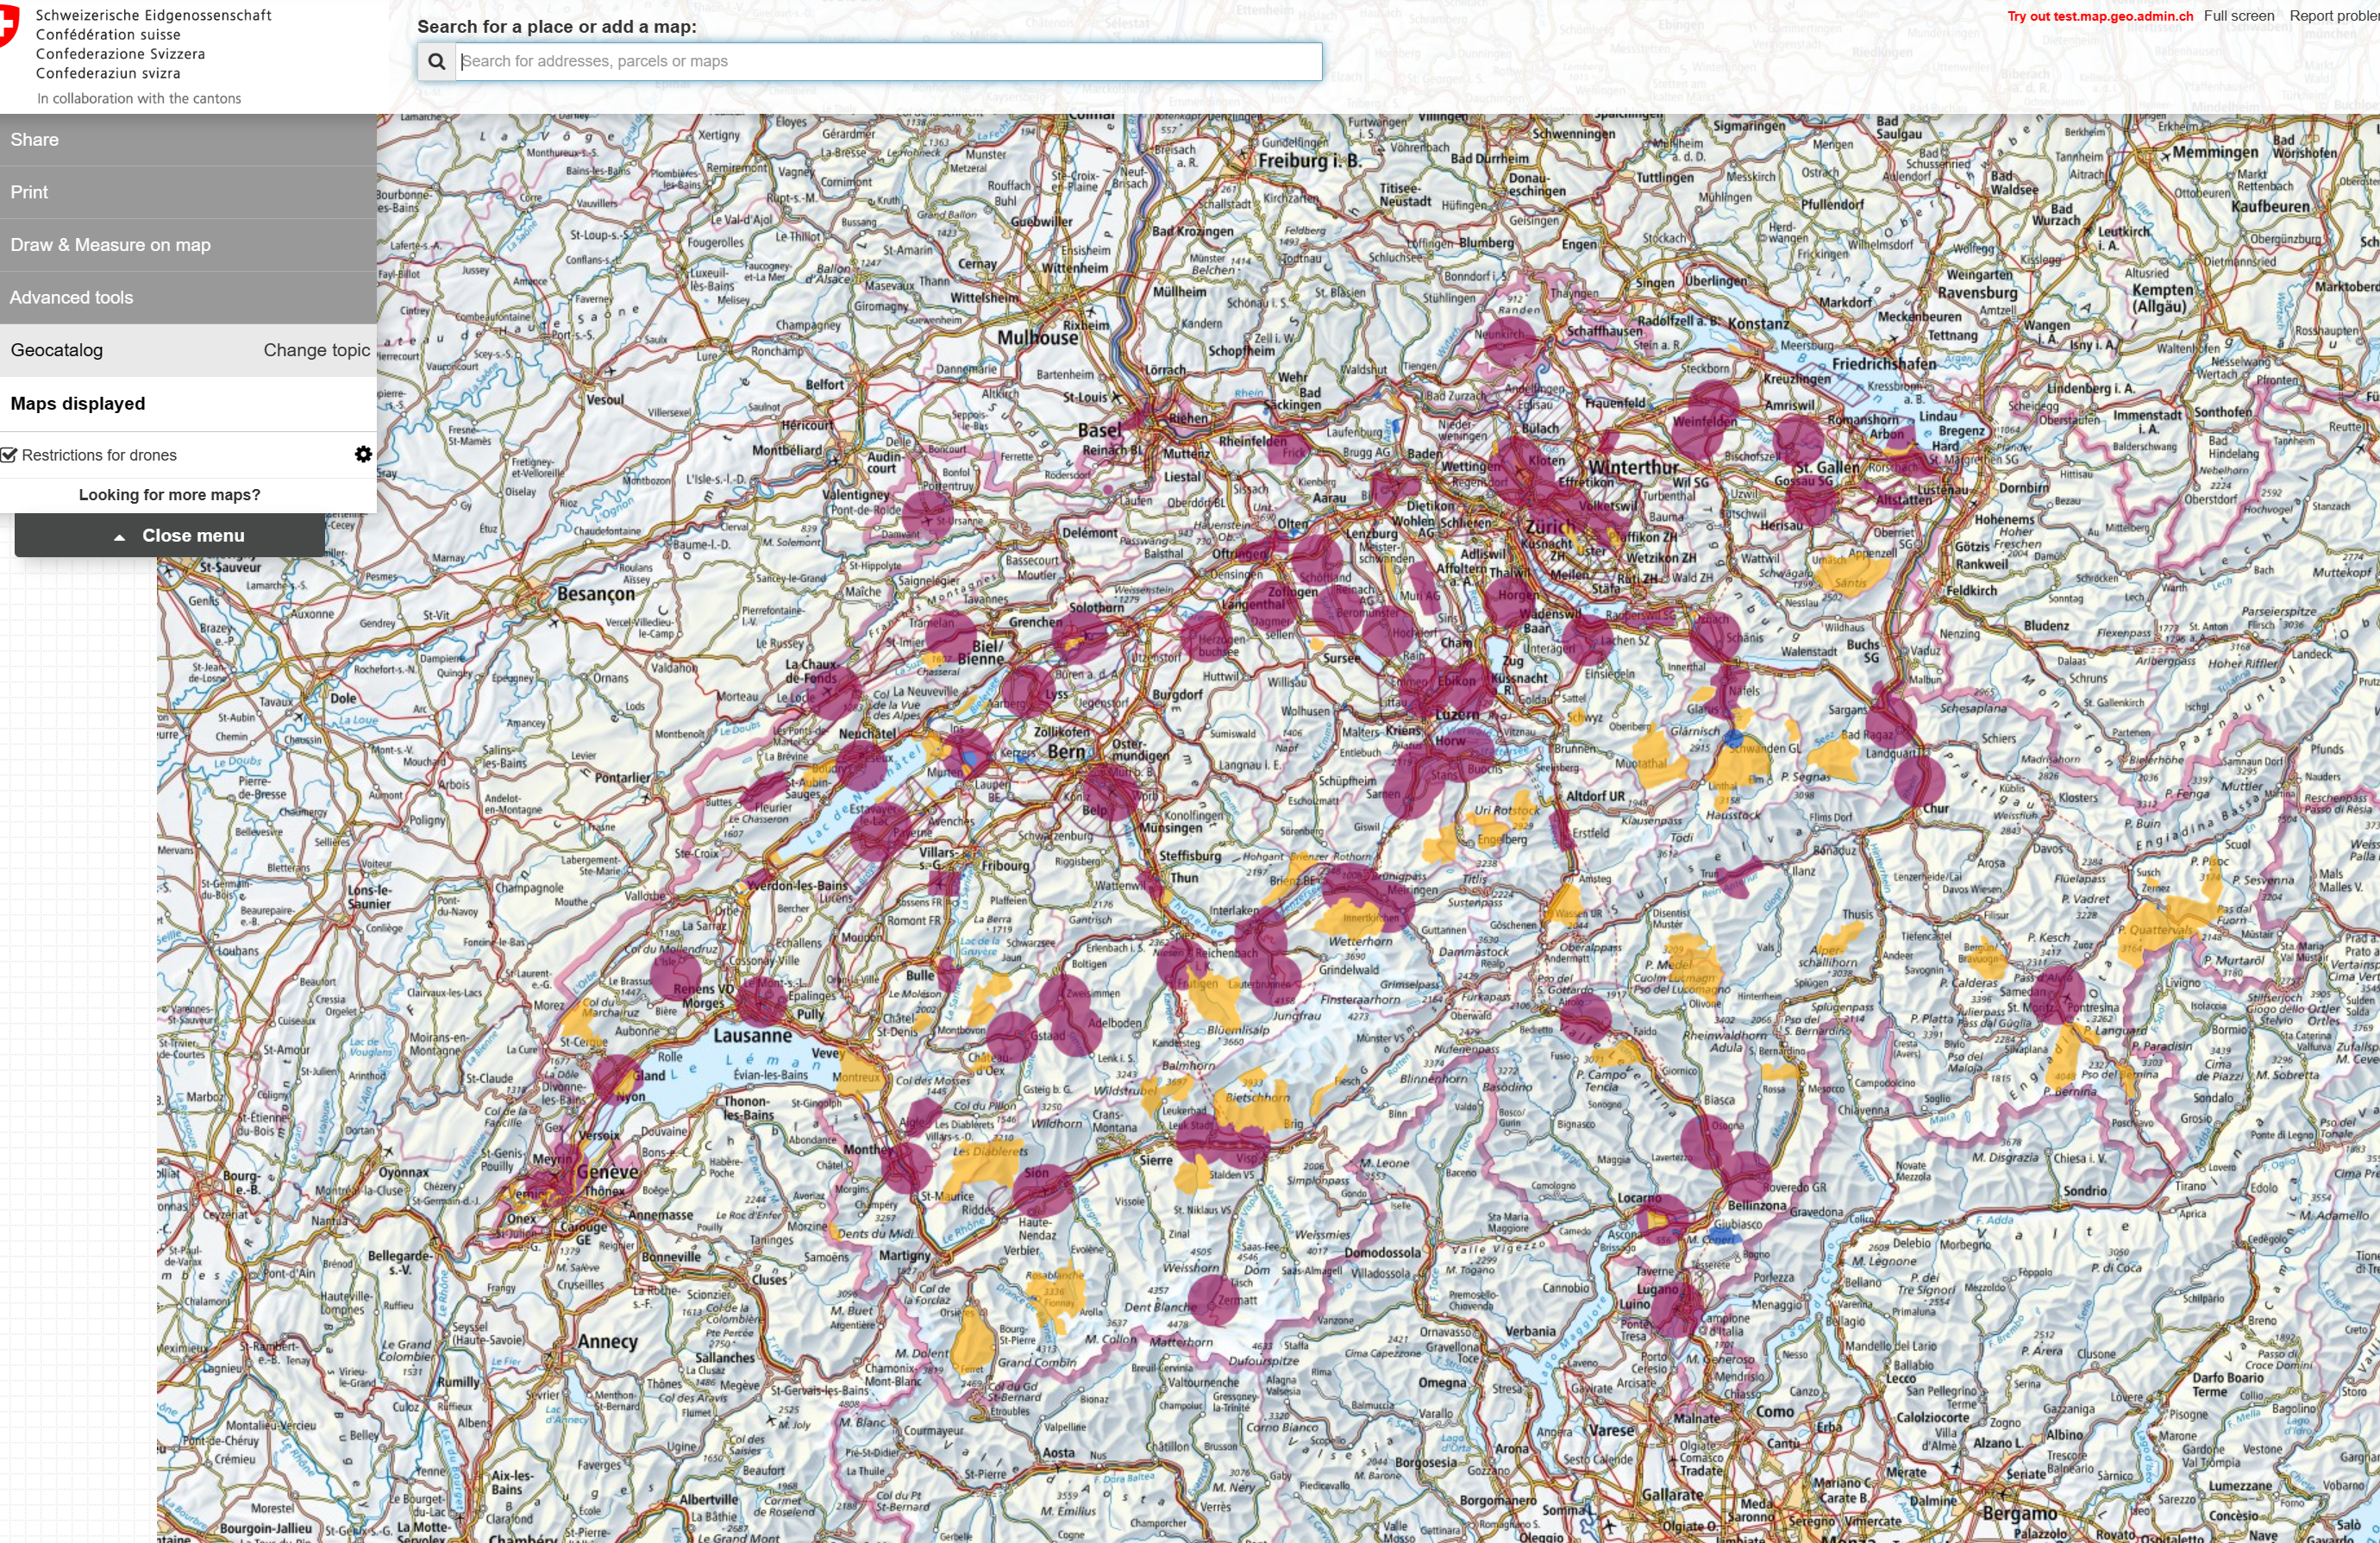Expand the Print section
The height and width of the screenshot is (1543, 2380).
click(29, 192)
